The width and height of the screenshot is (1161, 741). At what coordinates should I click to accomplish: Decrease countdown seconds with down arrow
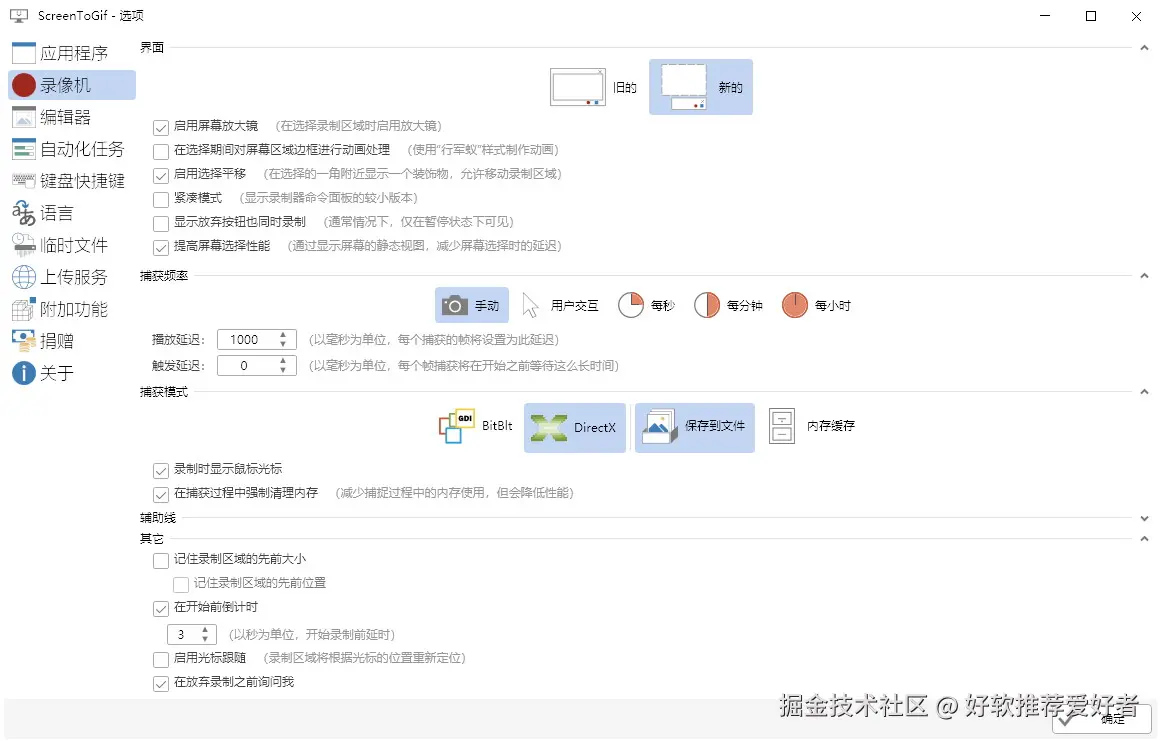click(204, 639)
